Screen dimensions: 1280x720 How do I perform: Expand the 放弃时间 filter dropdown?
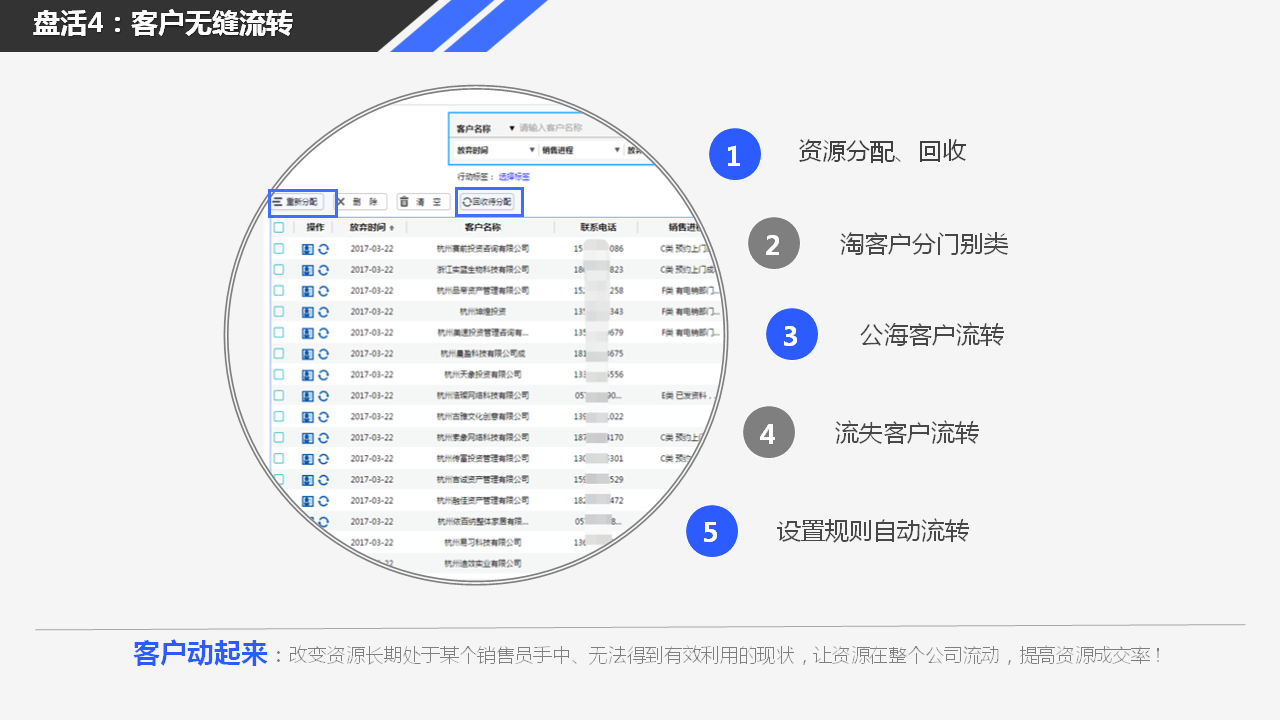(529, 150)
